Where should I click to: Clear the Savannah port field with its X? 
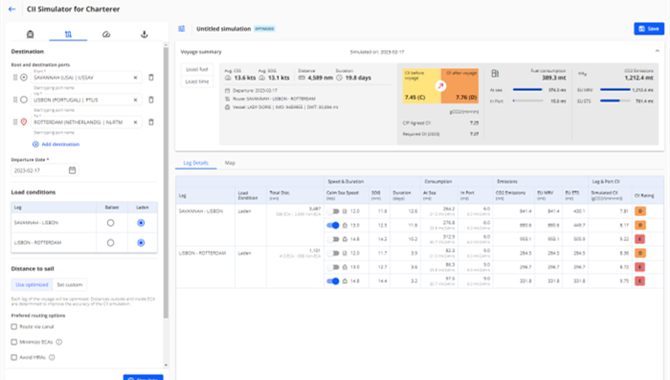point(135,77)
